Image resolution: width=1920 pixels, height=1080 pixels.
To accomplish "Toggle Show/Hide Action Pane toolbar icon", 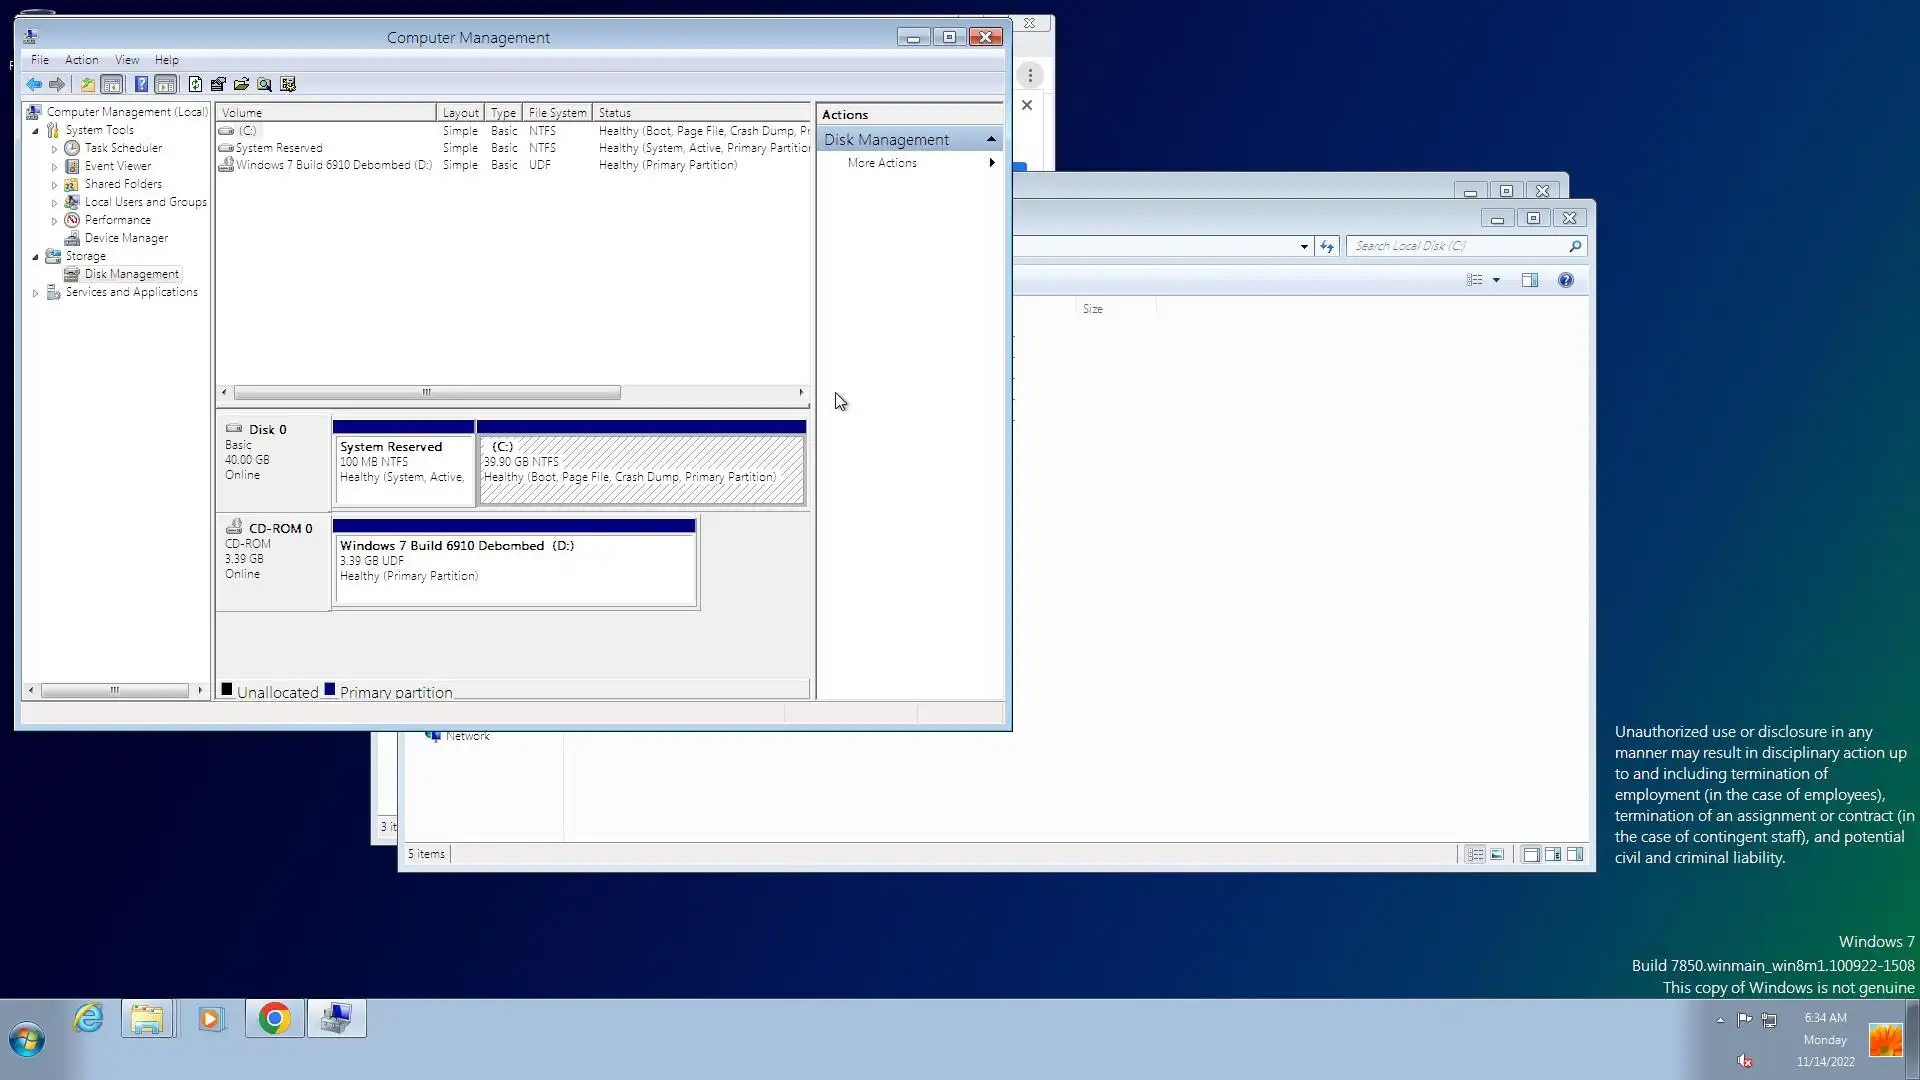I will point(166,85).
